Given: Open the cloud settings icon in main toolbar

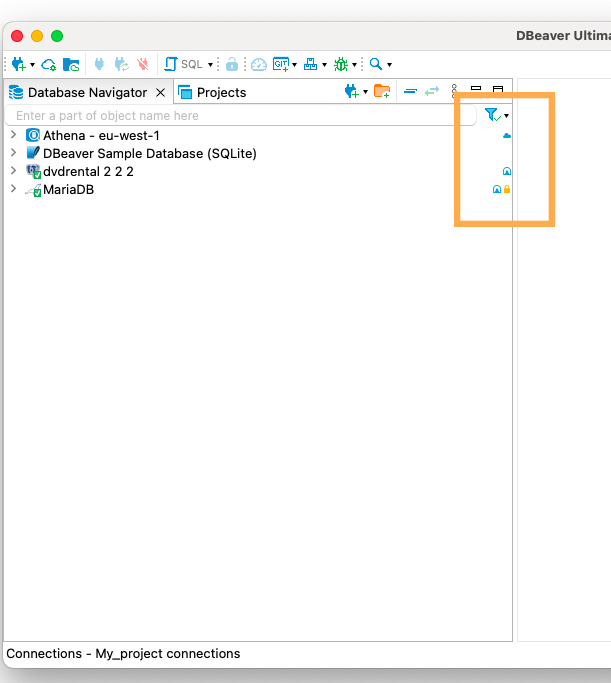Looking at the screenshot, I should tap(48, 65).
